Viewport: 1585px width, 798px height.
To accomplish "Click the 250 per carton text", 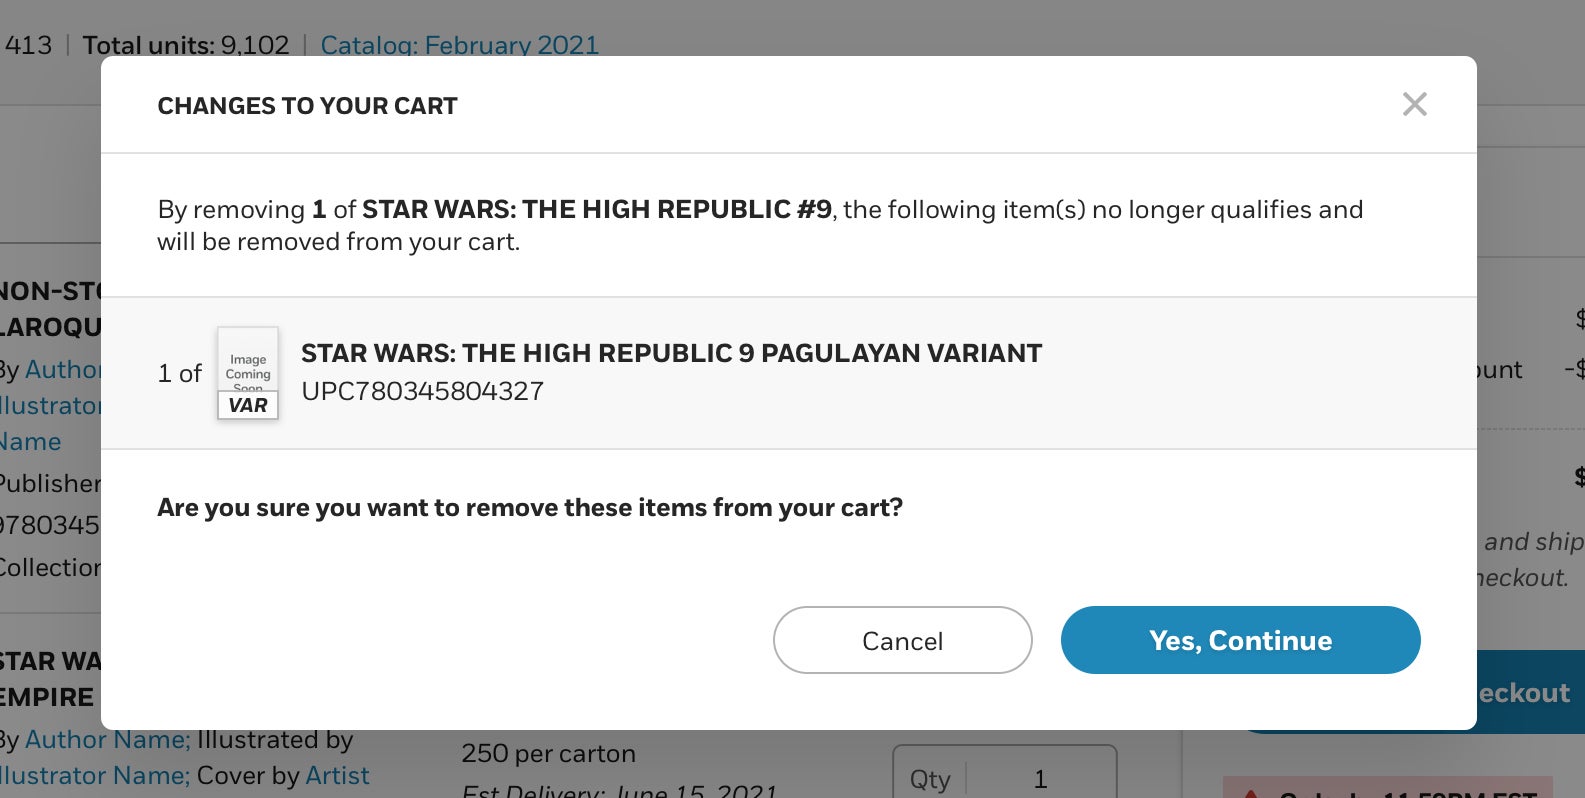I will pyautogui.click(x=548, y=753).
